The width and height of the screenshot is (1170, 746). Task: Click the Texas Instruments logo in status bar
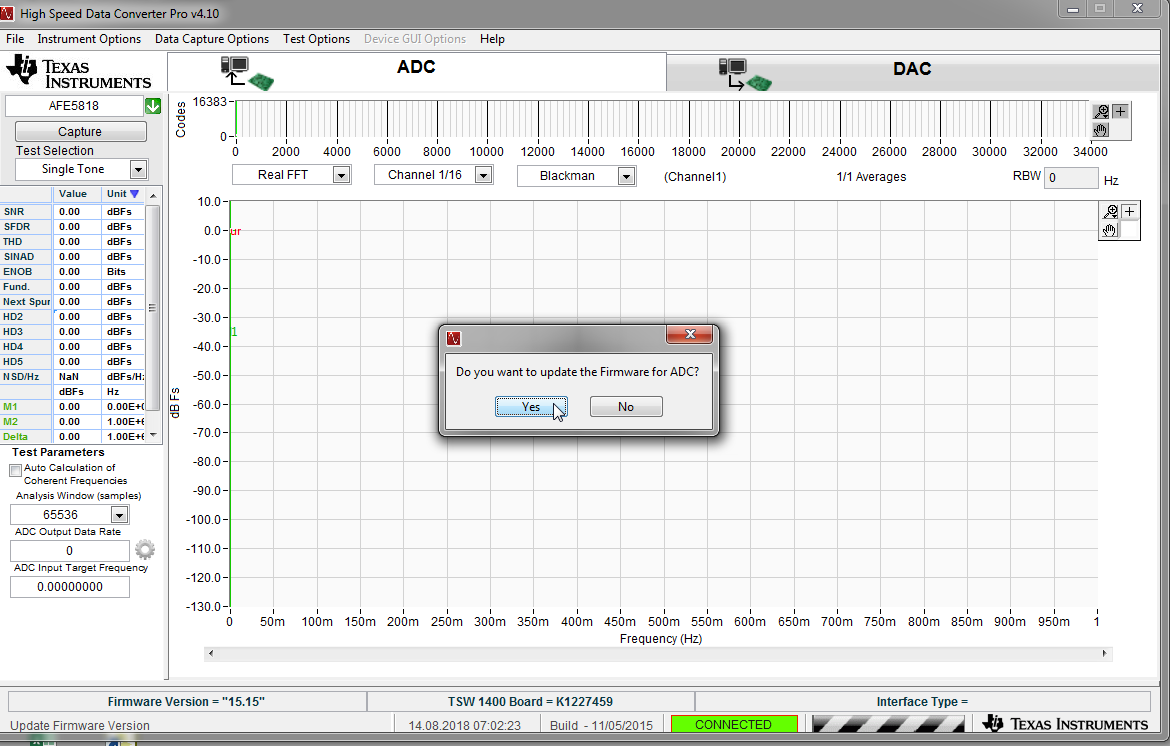(1066, 724)
